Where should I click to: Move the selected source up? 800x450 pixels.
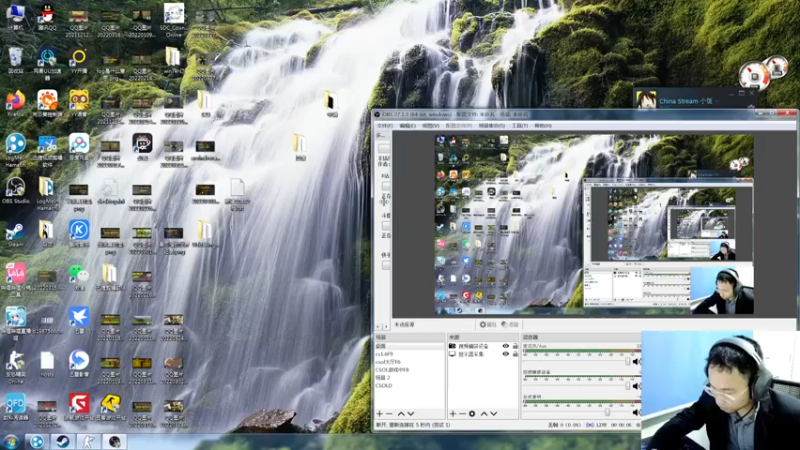point(484,414)
